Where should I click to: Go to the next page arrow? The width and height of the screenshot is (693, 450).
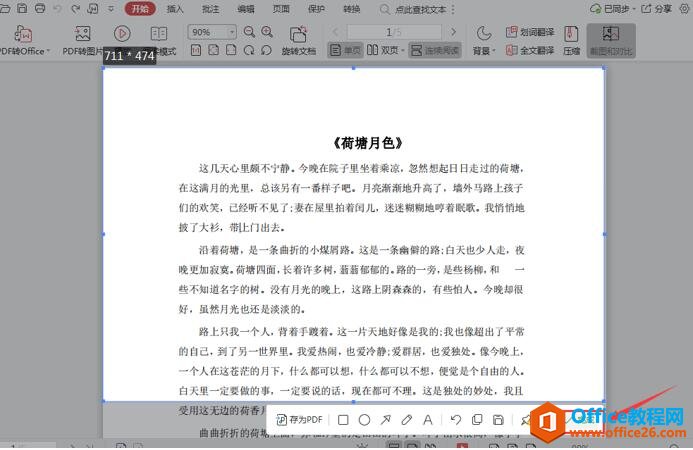point(453,32)
